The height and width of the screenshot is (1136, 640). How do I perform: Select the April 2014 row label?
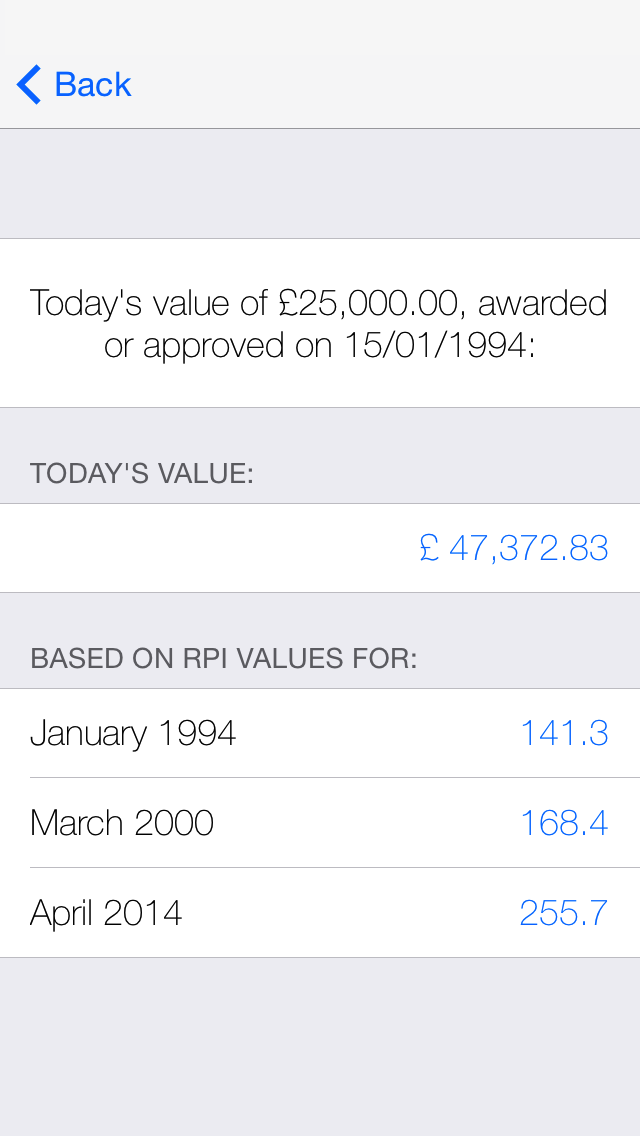106,913
